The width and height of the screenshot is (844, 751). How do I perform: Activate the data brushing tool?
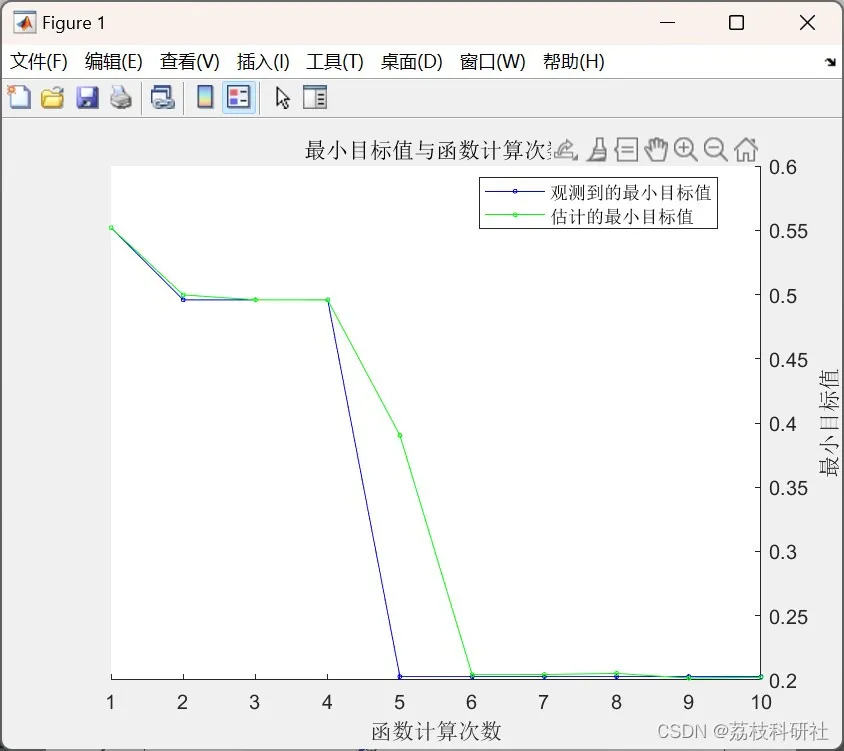[x=597, y=150]
